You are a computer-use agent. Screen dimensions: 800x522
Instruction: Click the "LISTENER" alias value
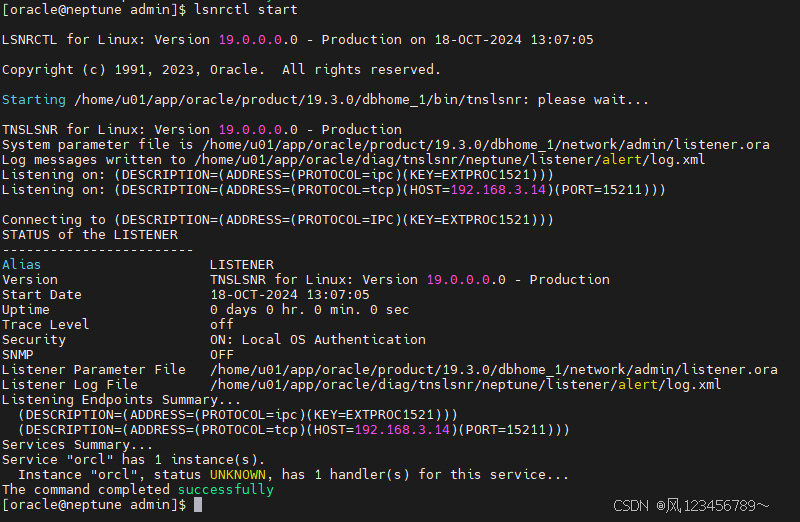click(x=241, y=264)
